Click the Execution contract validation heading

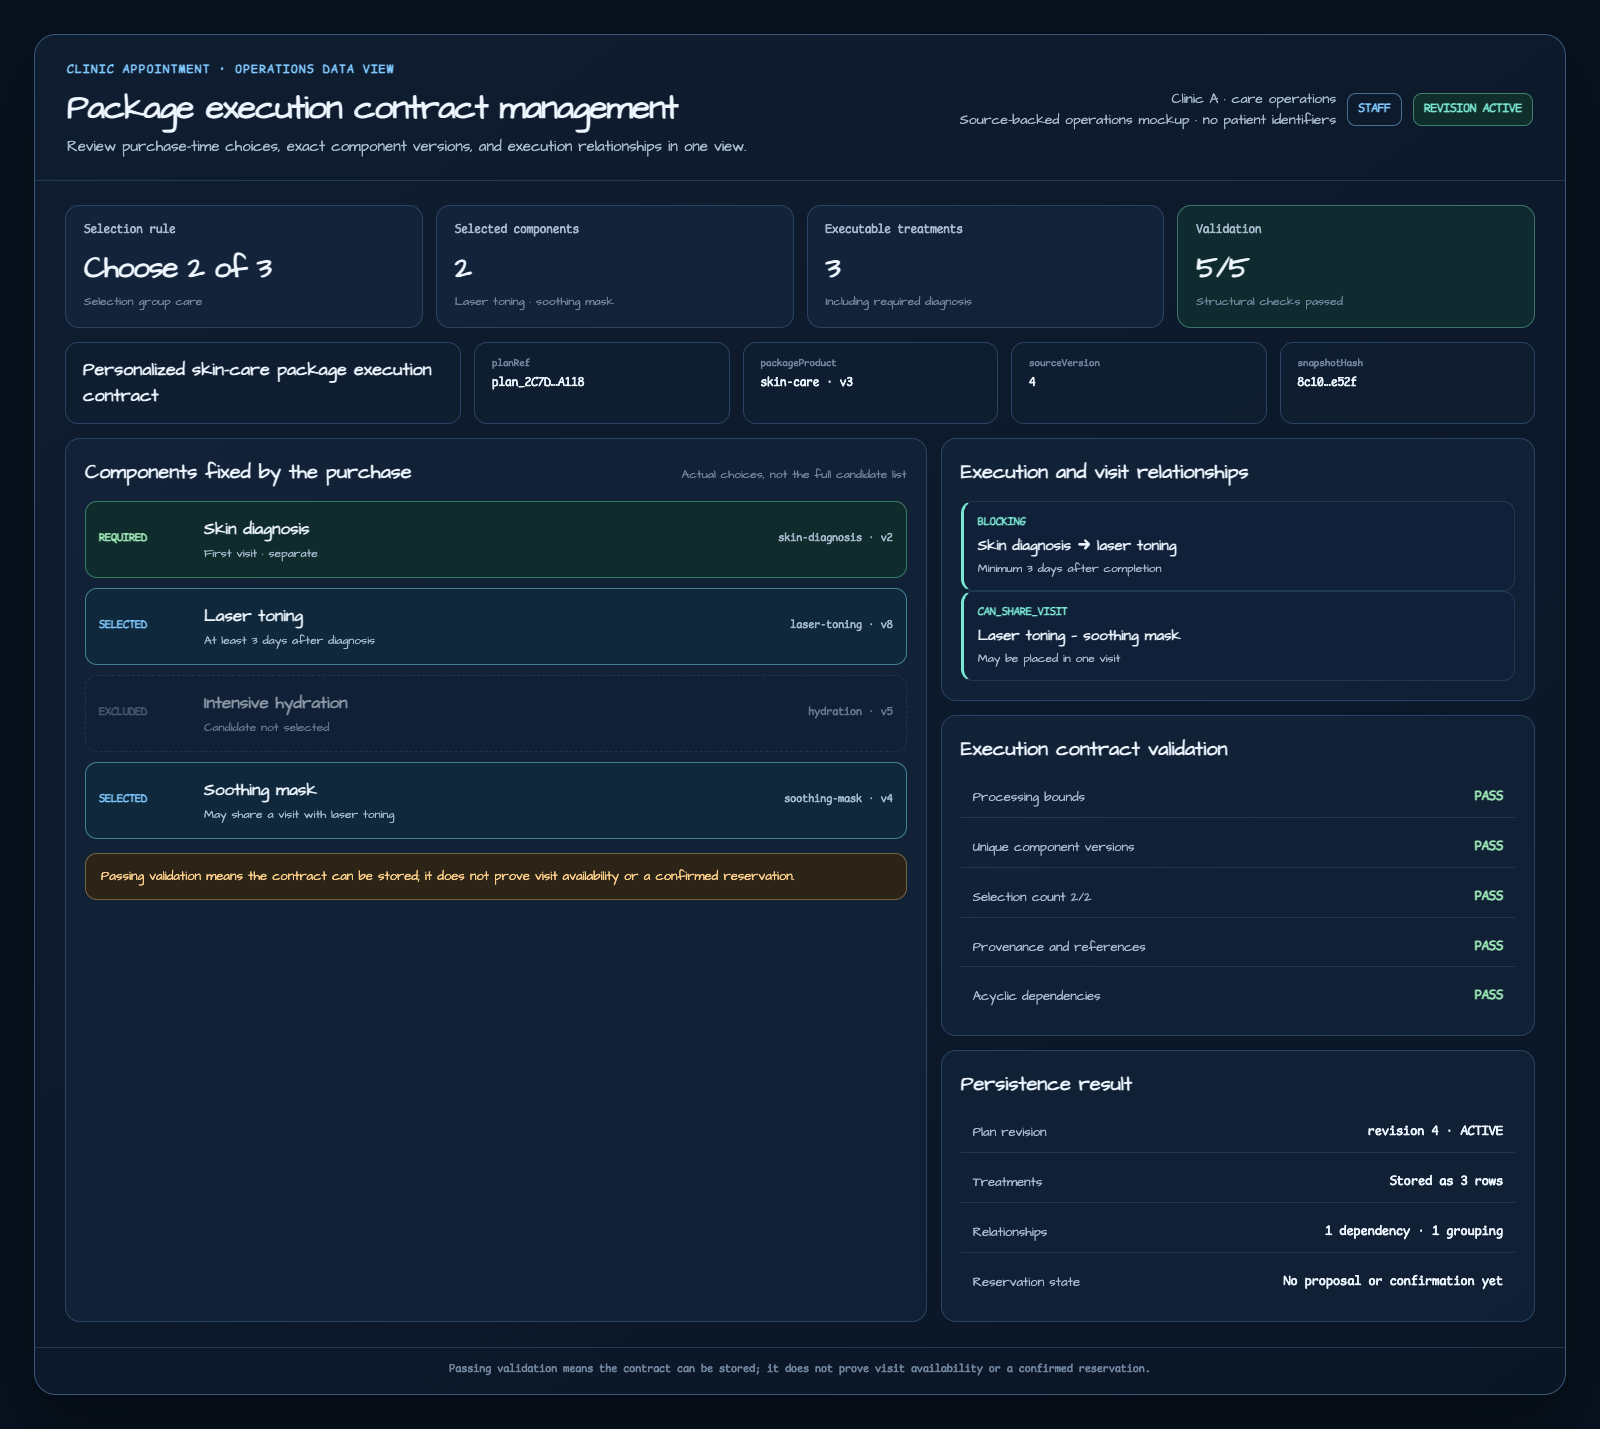1094,749
